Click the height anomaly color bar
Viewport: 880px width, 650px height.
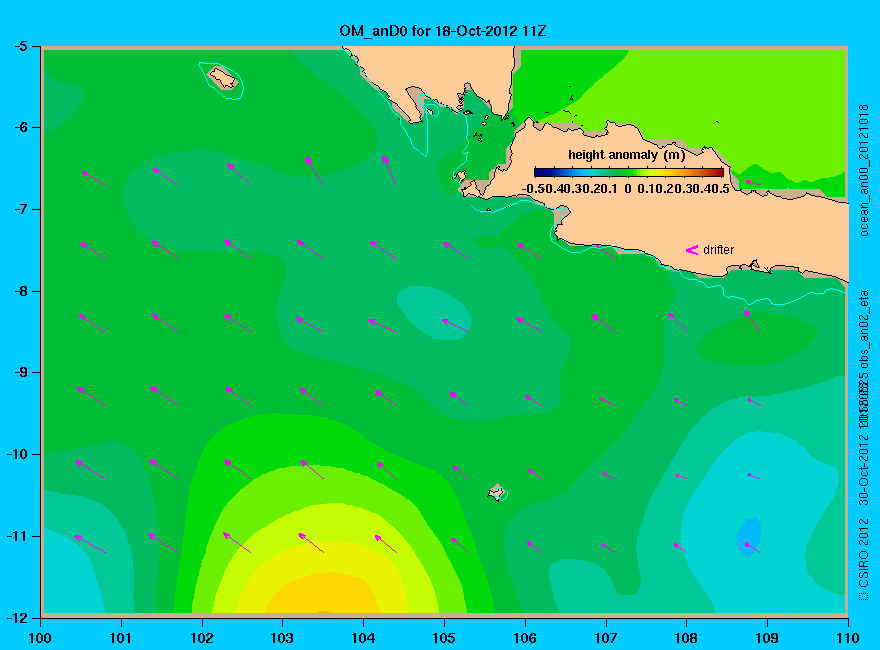[629, 172]
